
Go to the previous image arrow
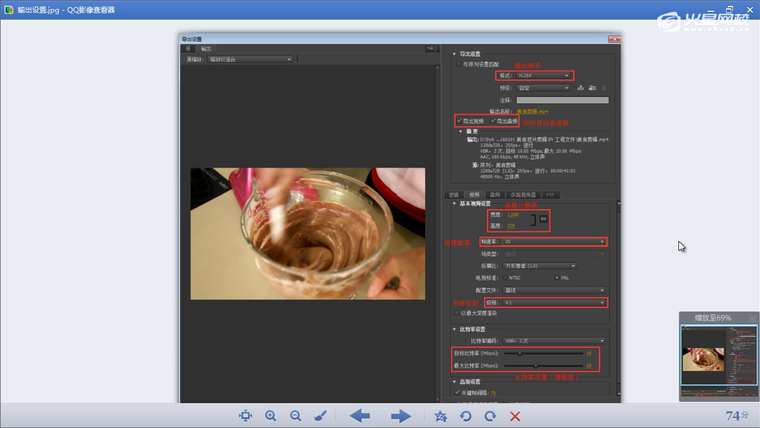tap(360, 416)
